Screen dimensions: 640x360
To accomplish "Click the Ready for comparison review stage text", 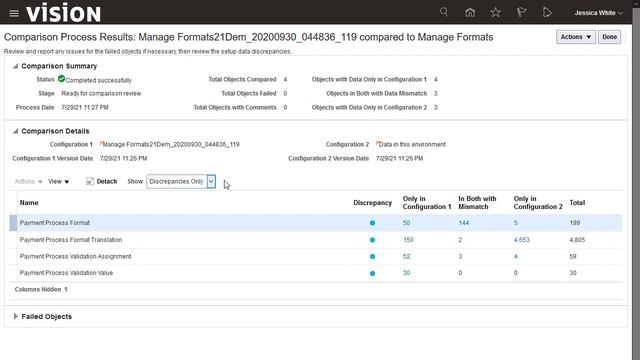I will pyautogui.click(x=101, y=93).
